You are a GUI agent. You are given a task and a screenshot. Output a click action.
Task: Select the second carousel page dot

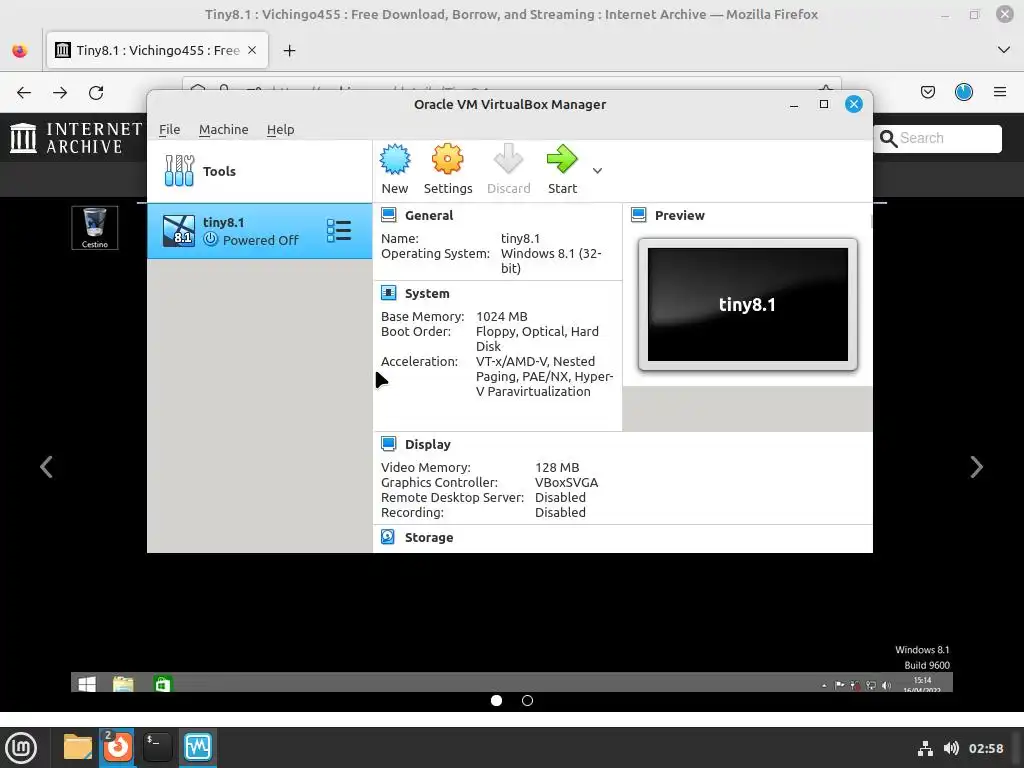tap(528, 701)
